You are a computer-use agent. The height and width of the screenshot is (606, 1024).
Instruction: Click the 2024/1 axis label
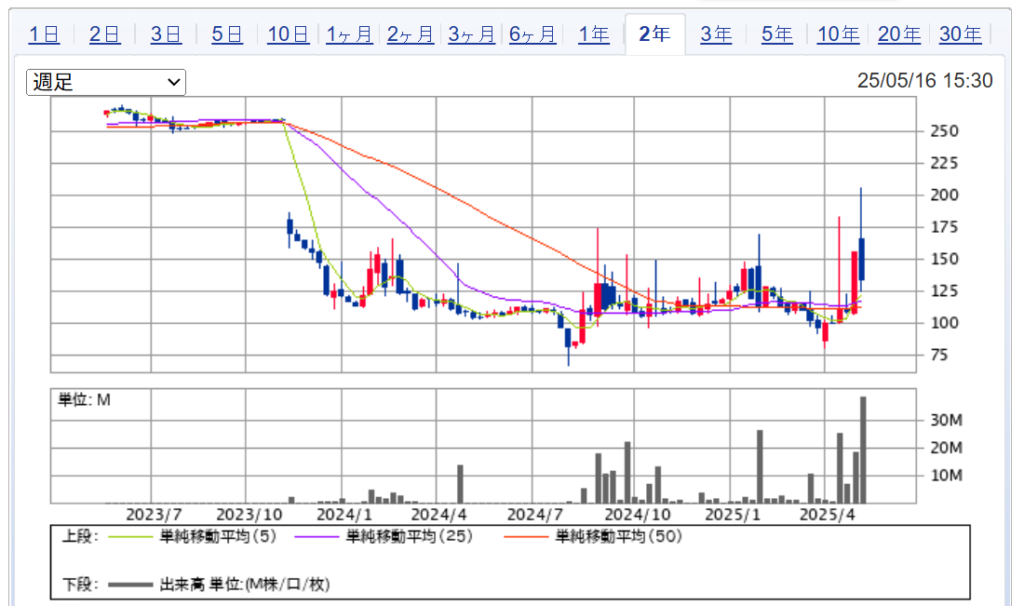pyautogui.click(x=344, y=515)
